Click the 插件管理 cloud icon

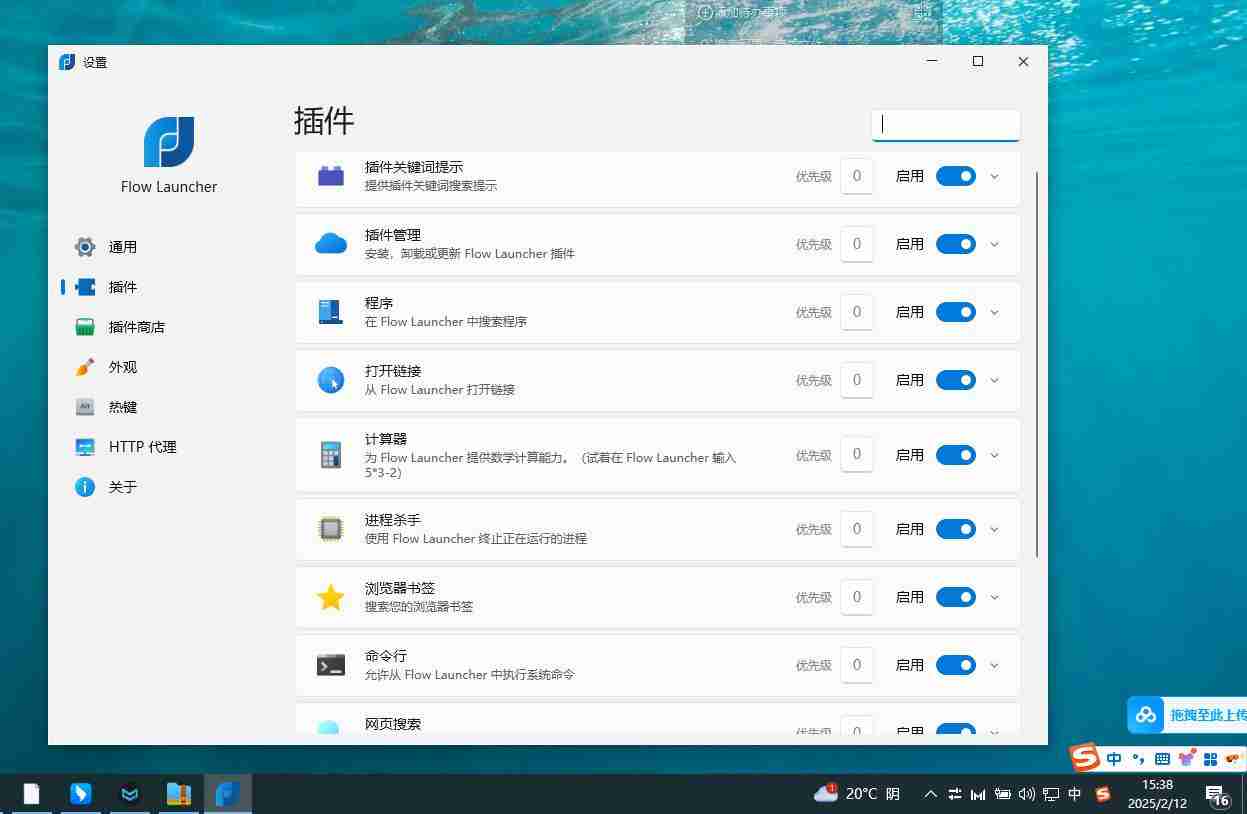(x=330, y=244)
